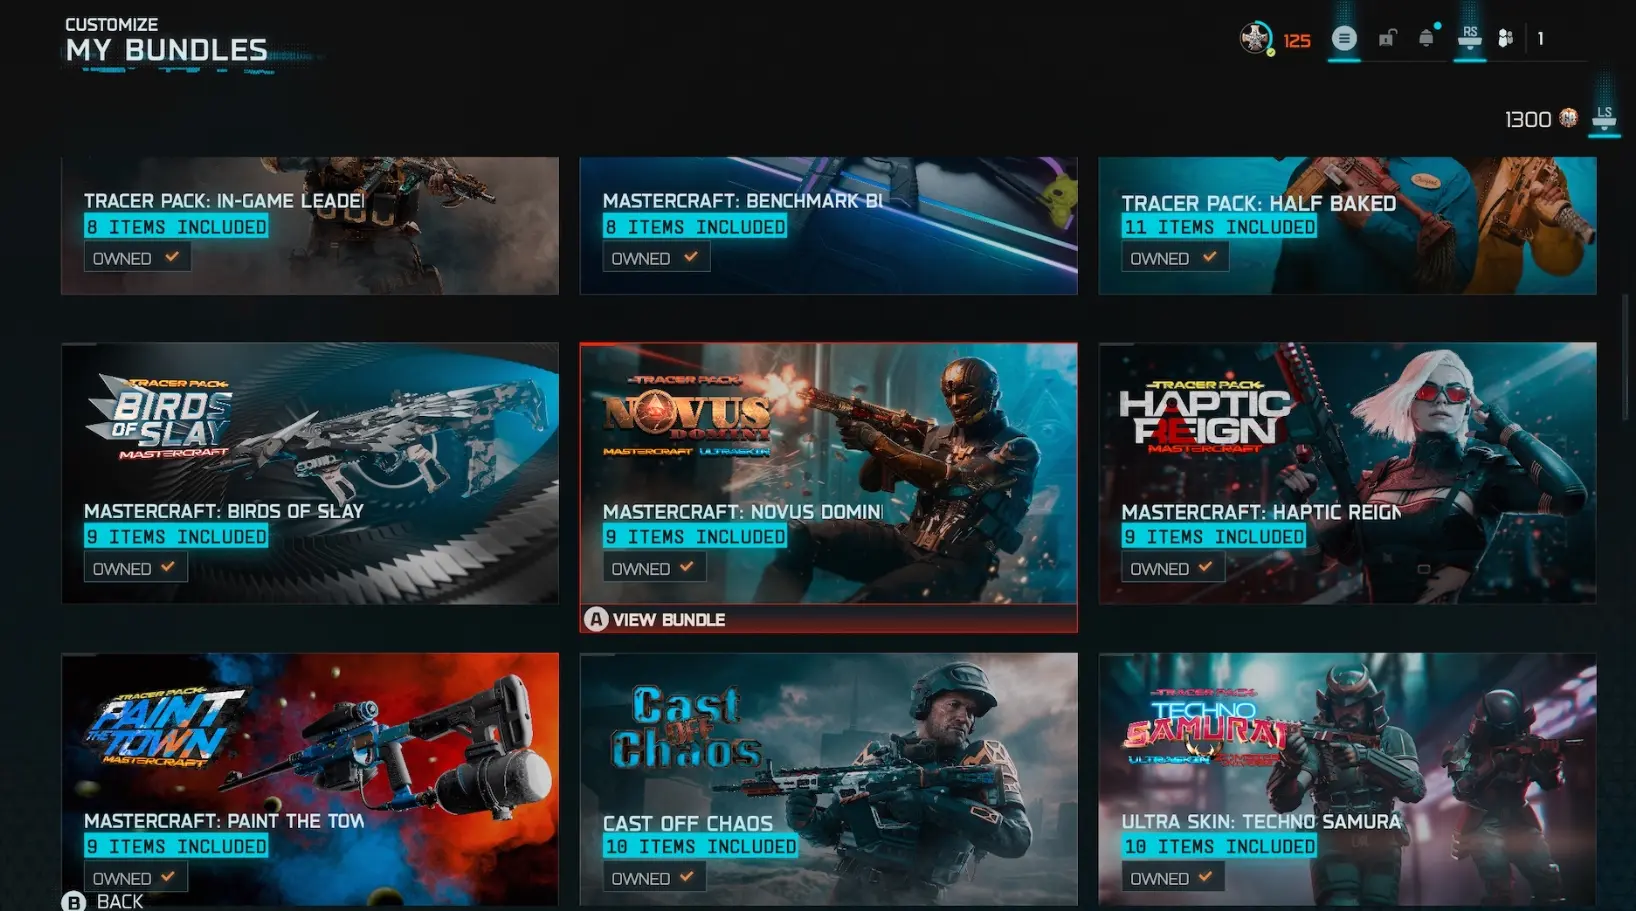Click the RS stick prompt icon
Screen dimensions: 1636x911
coord(1469,37)
